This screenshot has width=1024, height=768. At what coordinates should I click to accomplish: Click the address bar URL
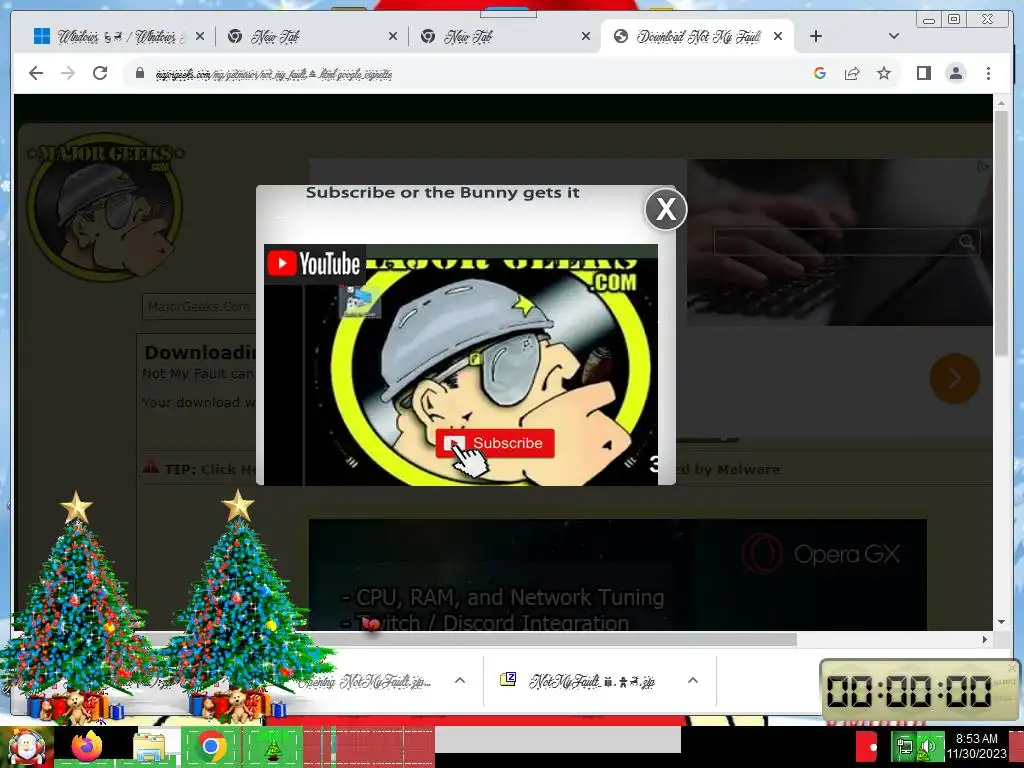[x=274, y=74]
